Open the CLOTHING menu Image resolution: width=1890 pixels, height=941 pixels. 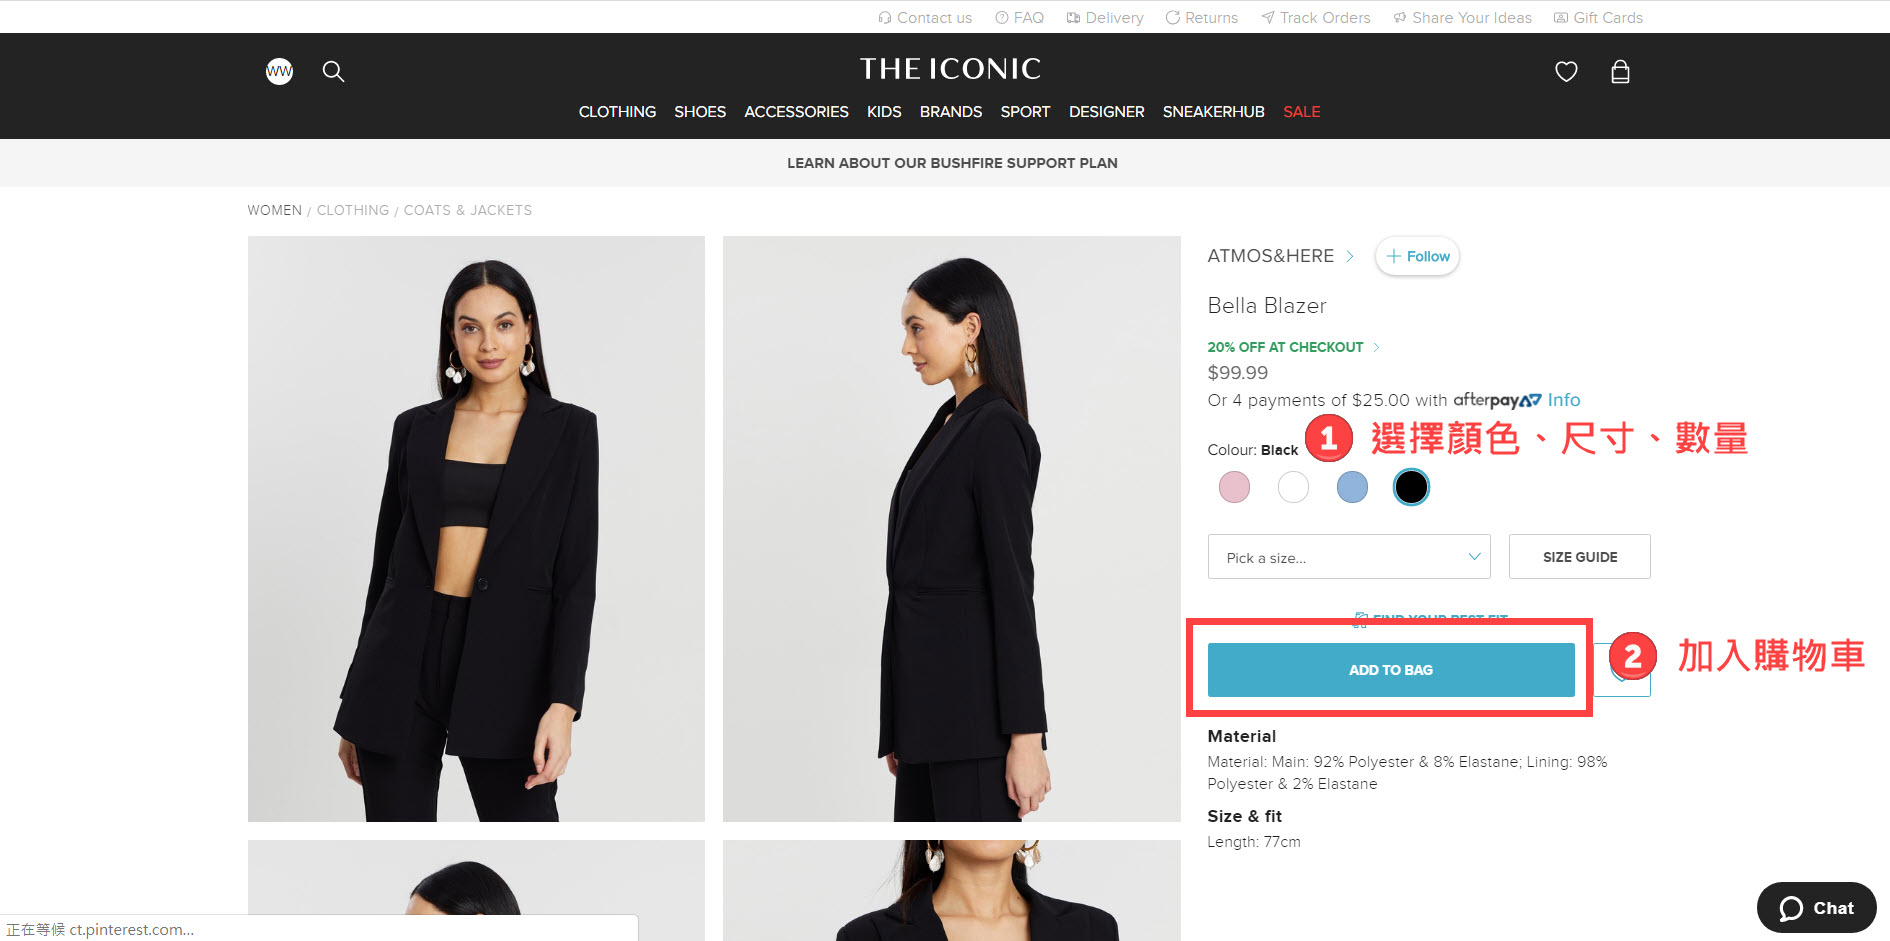click(617, 112)
